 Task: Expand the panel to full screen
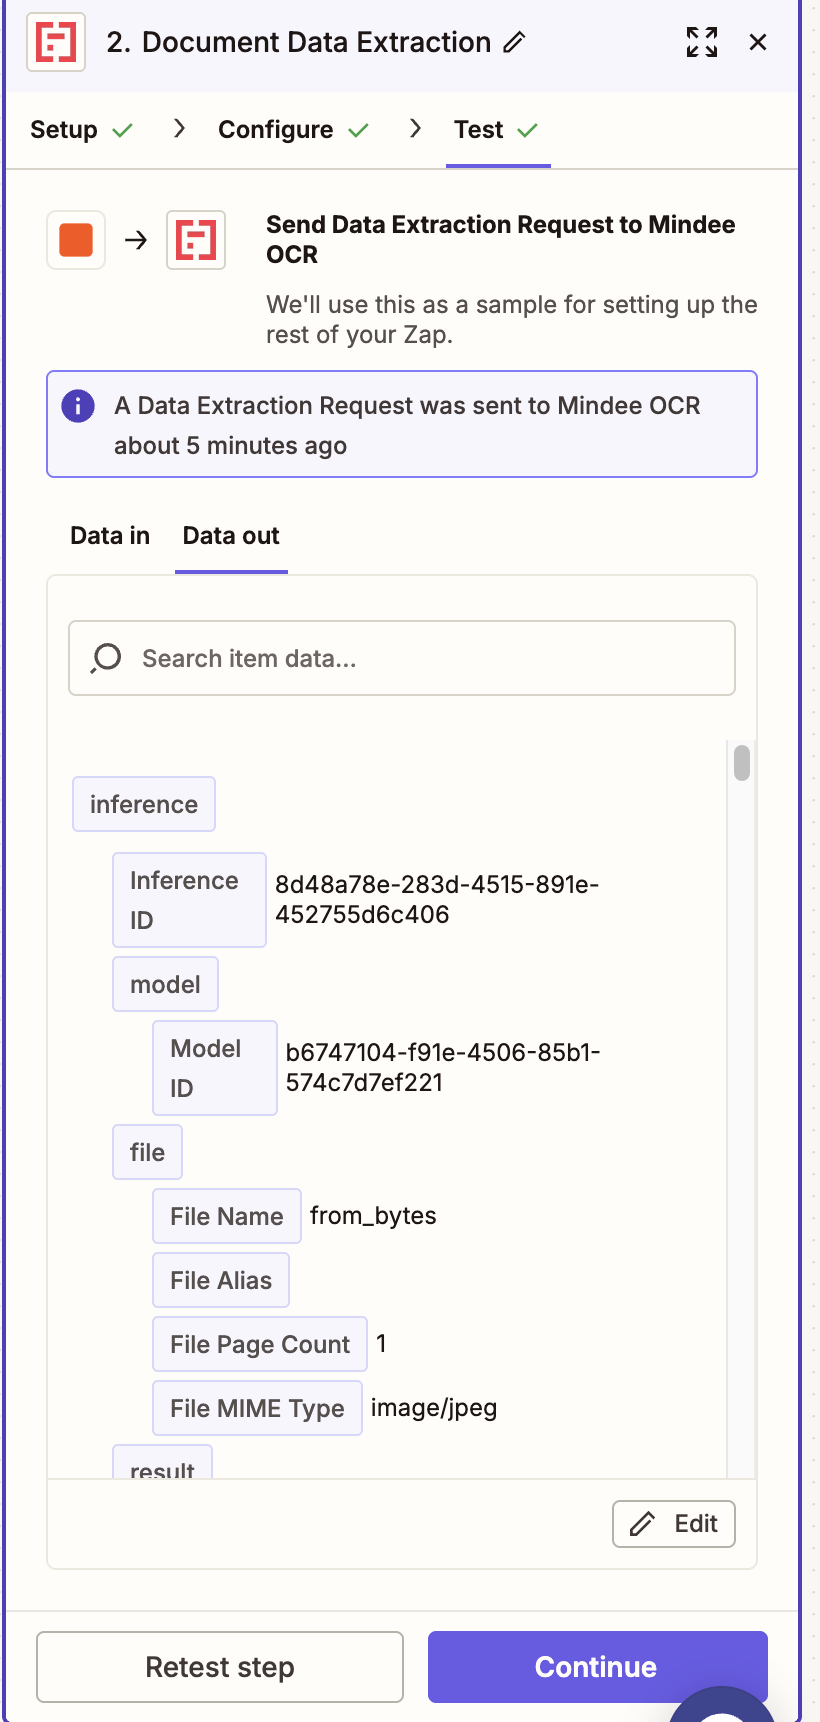702,42
